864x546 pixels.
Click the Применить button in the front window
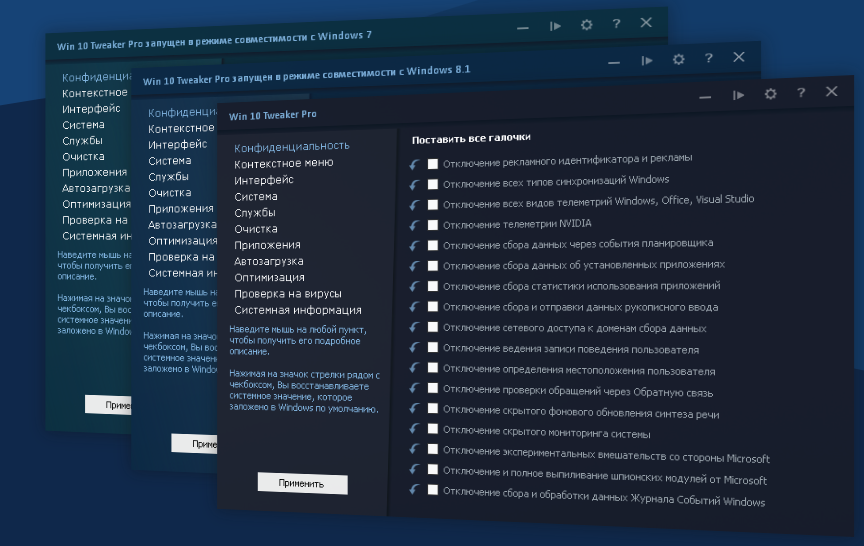303,483
